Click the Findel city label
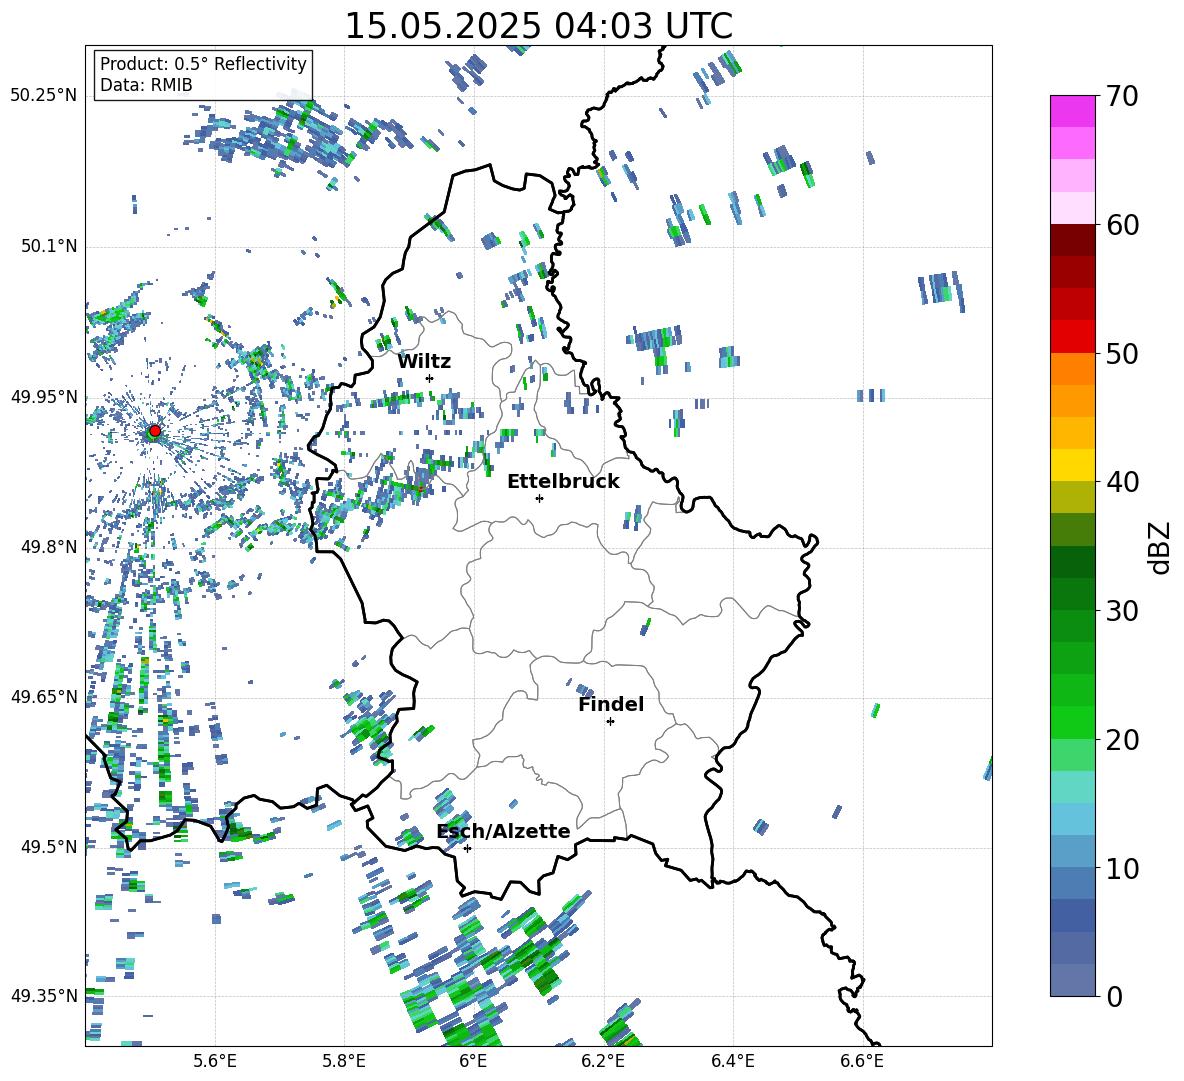This screenshot has height=1081, width=1184. 611,704
